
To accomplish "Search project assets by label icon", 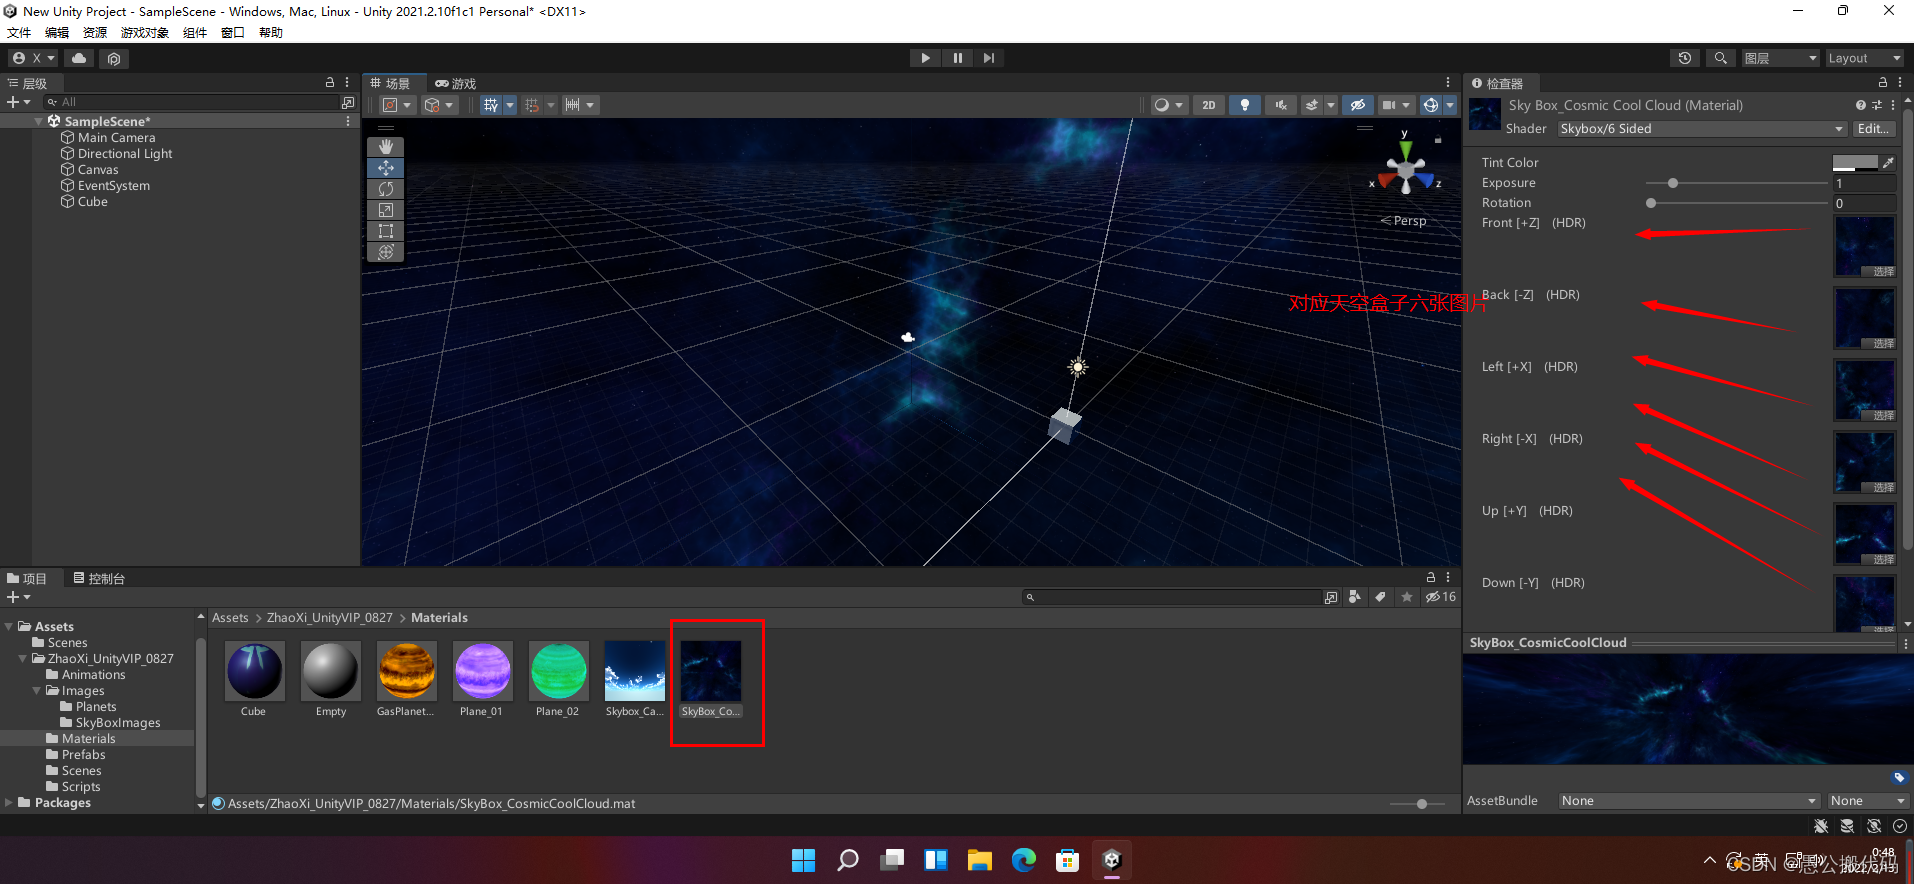I will (1380, 597).
